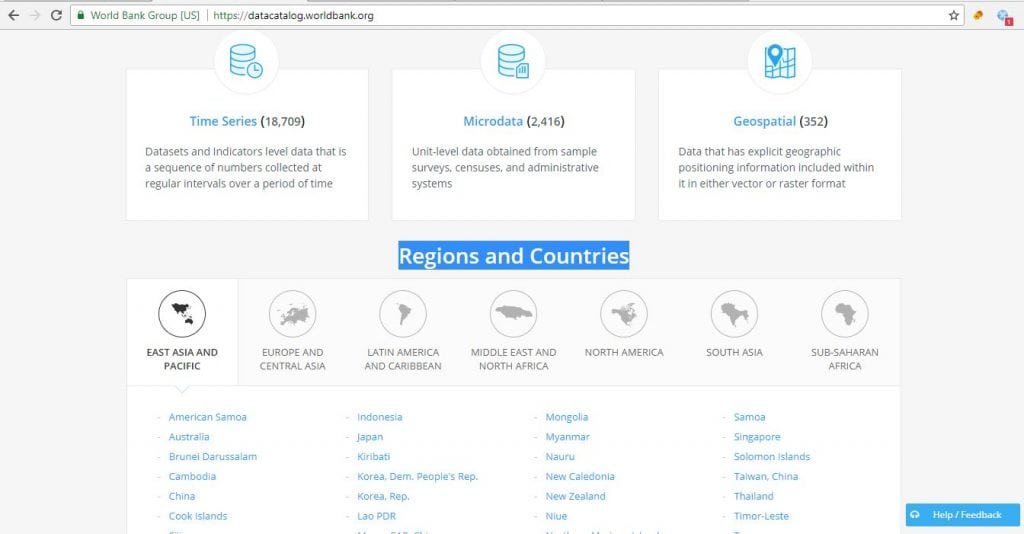
Task: Open the New Caledonia link
Action: click(x=580, y=477)
